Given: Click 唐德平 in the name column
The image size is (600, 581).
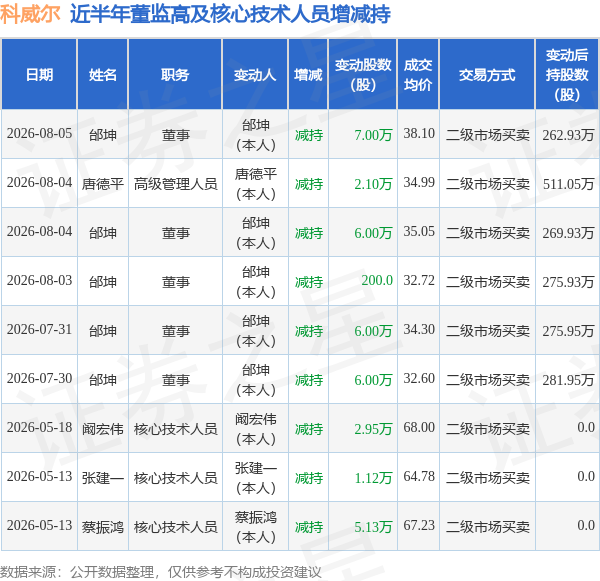Looking at the screenshot, I should [103, 184].
